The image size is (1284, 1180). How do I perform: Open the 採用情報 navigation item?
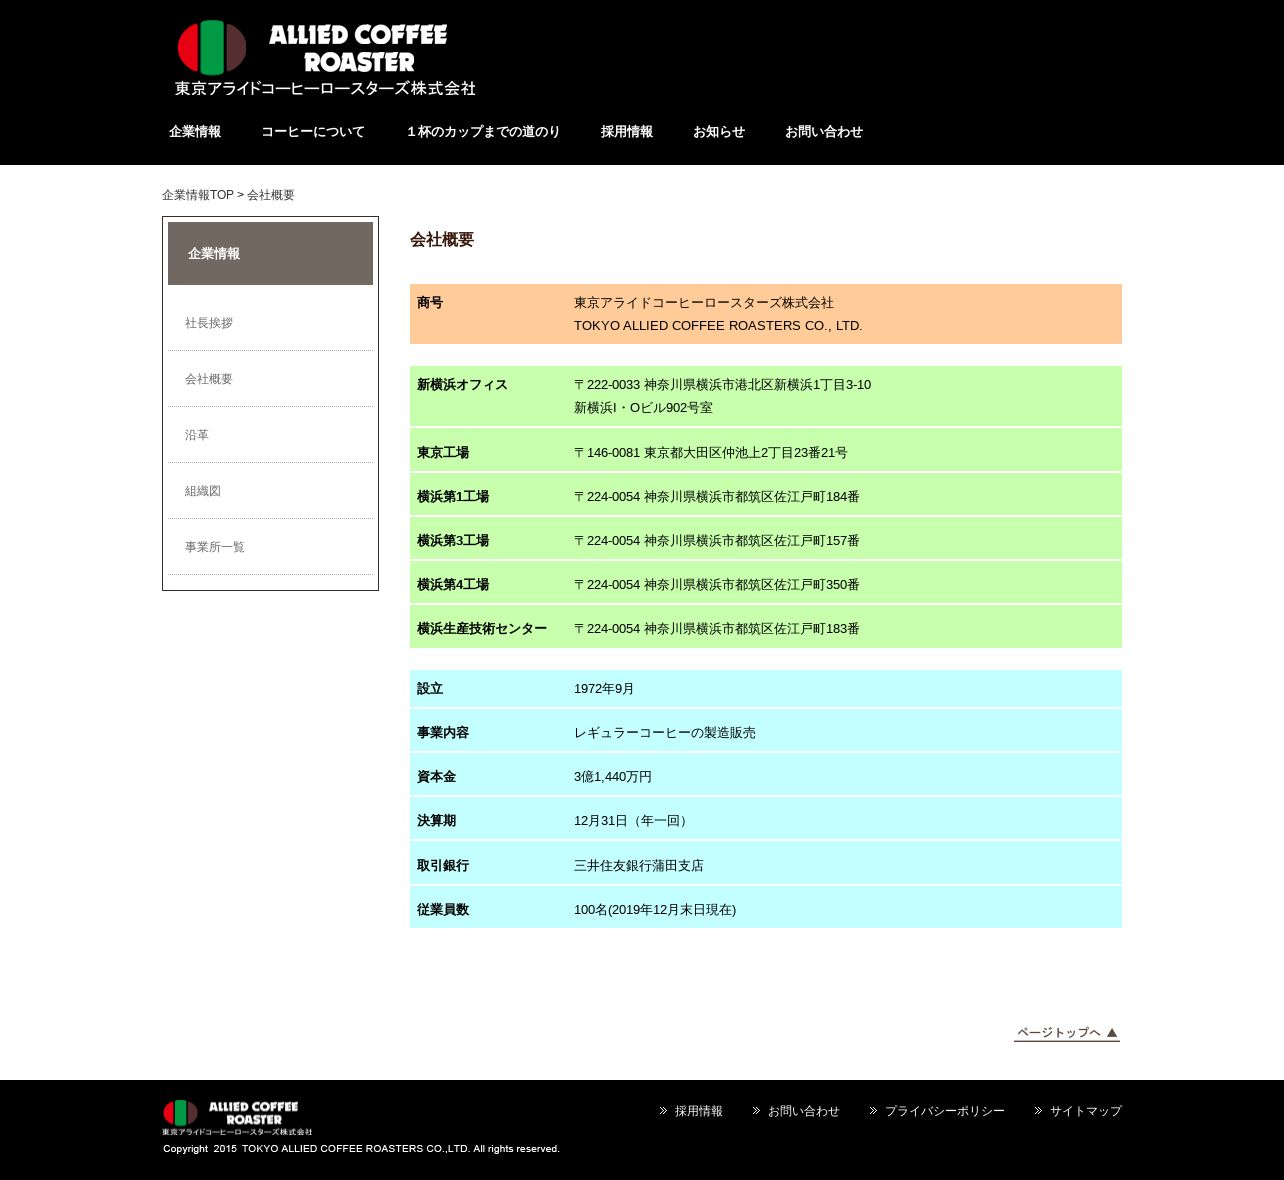627,132
